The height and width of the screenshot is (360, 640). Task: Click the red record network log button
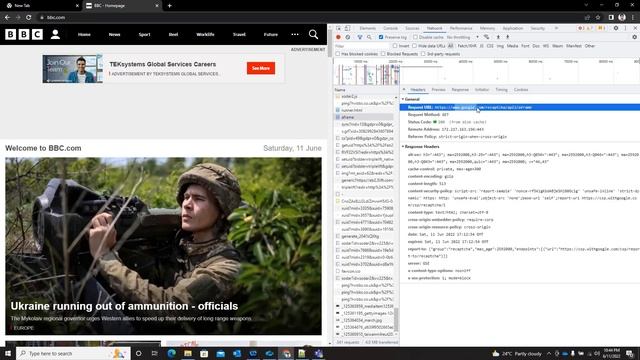338,37
